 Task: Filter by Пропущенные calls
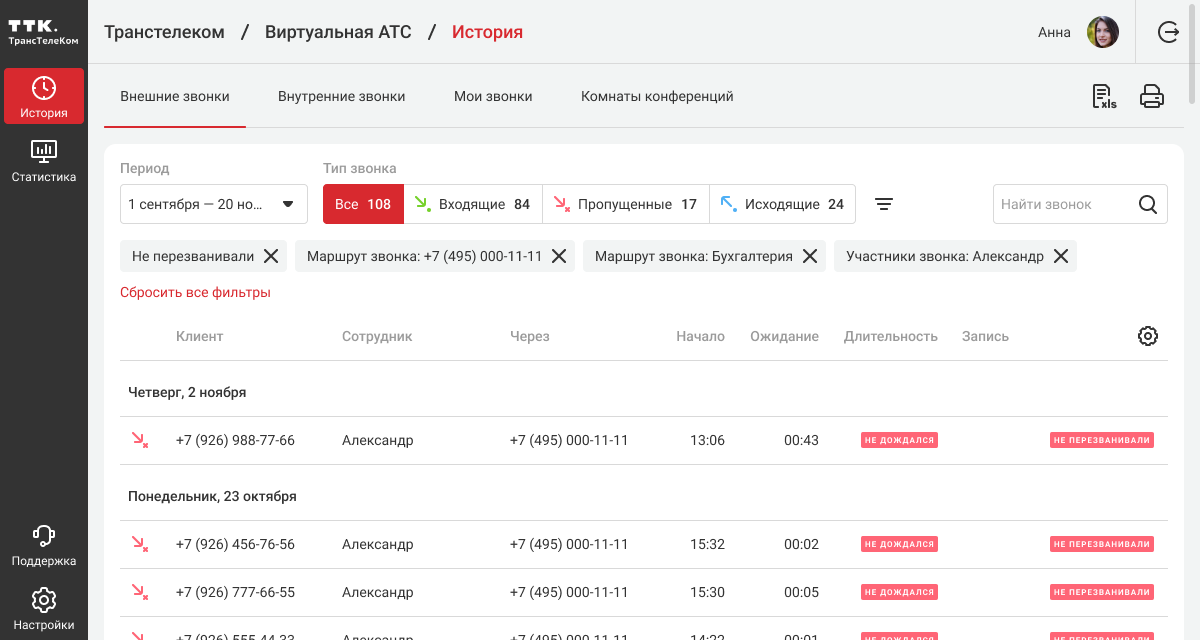[626, 204]
